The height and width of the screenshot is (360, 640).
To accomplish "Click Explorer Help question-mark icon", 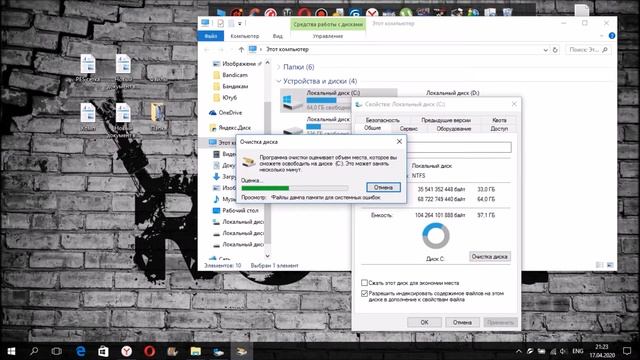I will [x=611, y=36].
